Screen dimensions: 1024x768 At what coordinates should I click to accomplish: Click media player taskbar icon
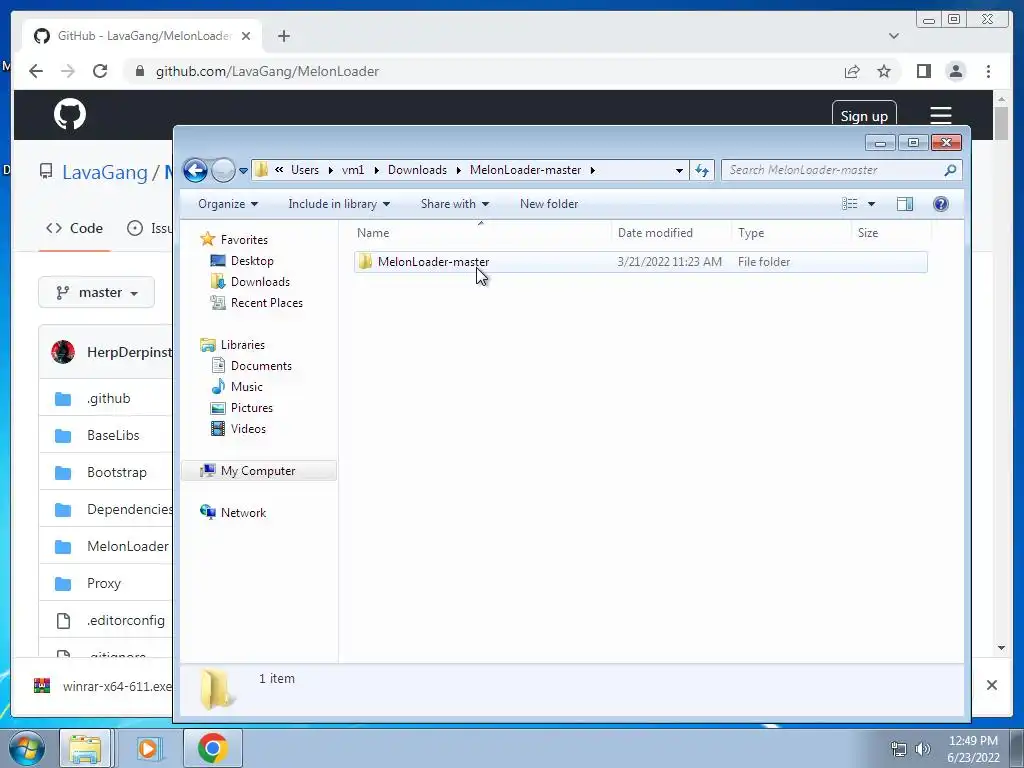148,748
